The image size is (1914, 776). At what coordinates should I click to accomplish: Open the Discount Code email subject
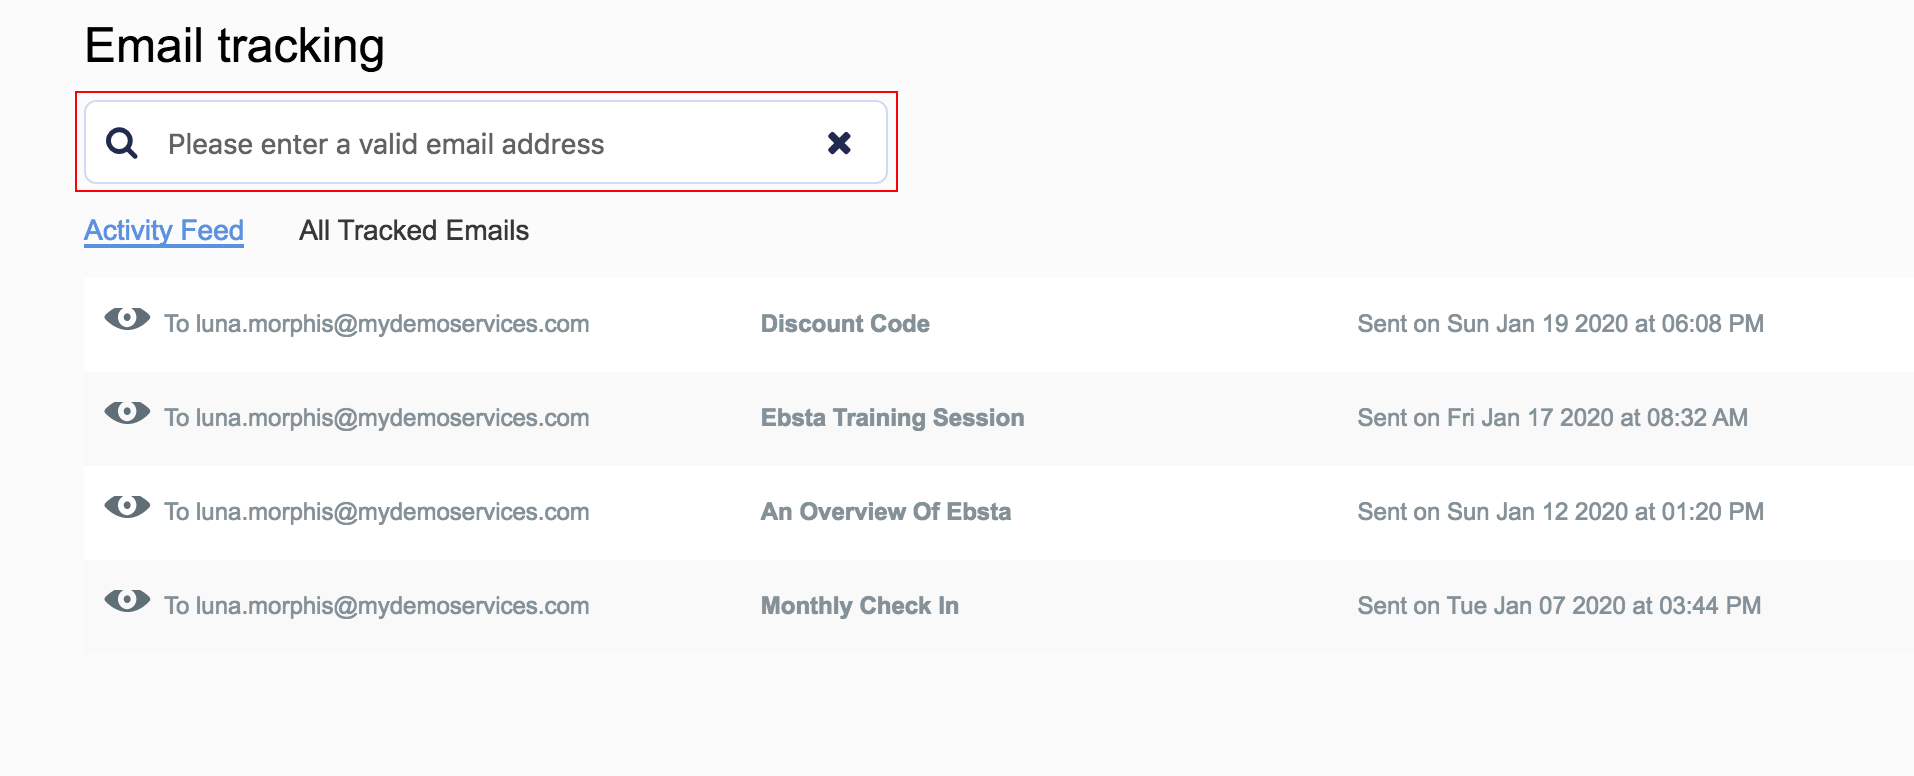tap(845, 324)
